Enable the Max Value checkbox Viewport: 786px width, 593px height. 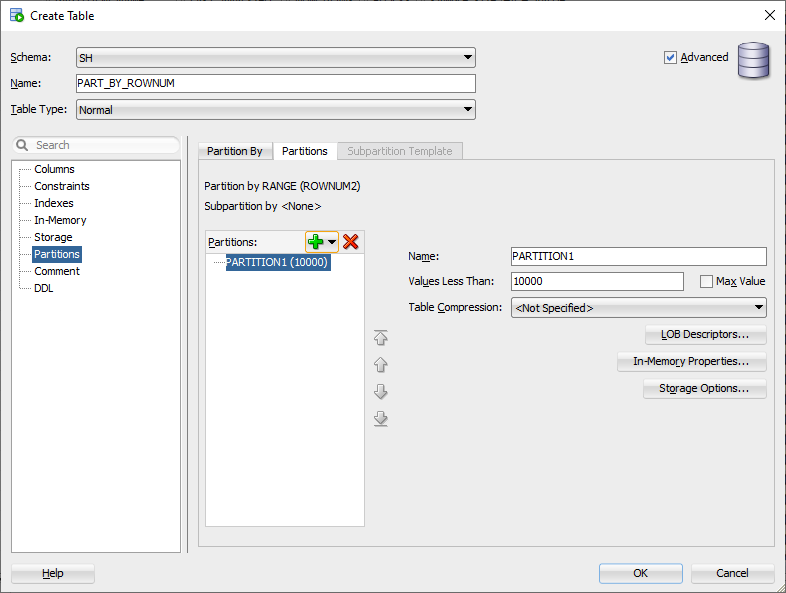(x=706, y=282)
